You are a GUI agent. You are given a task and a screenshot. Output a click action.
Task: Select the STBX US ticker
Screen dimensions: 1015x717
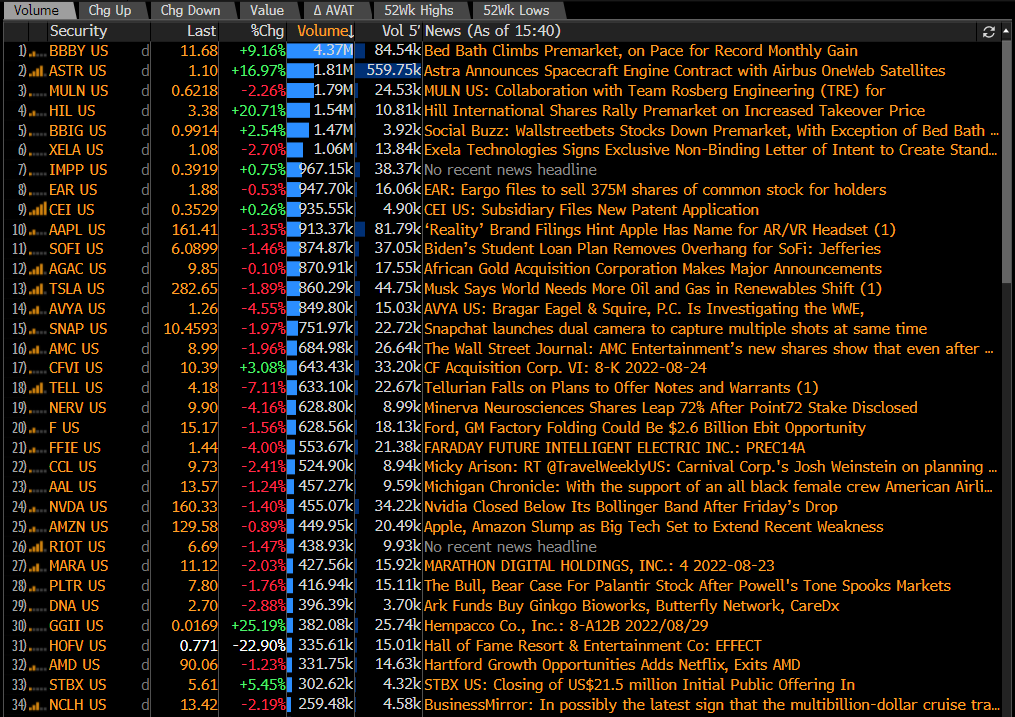tap(78, 685)
